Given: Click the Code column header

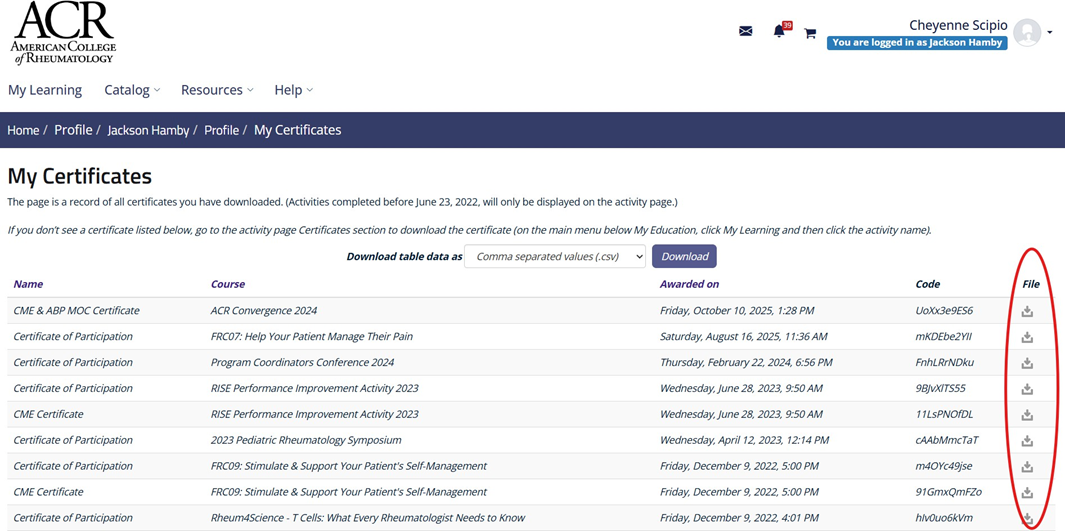Looking at the screenshot, I should coord(928,284).
